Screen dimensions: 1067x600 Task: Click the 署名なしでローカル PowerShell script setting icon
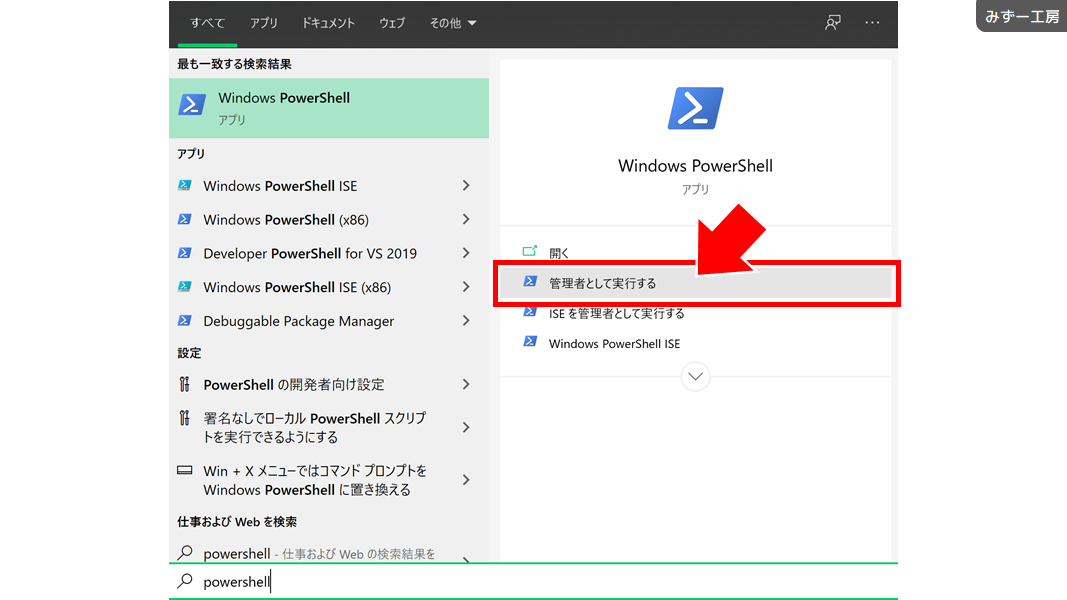pos(184,418)
